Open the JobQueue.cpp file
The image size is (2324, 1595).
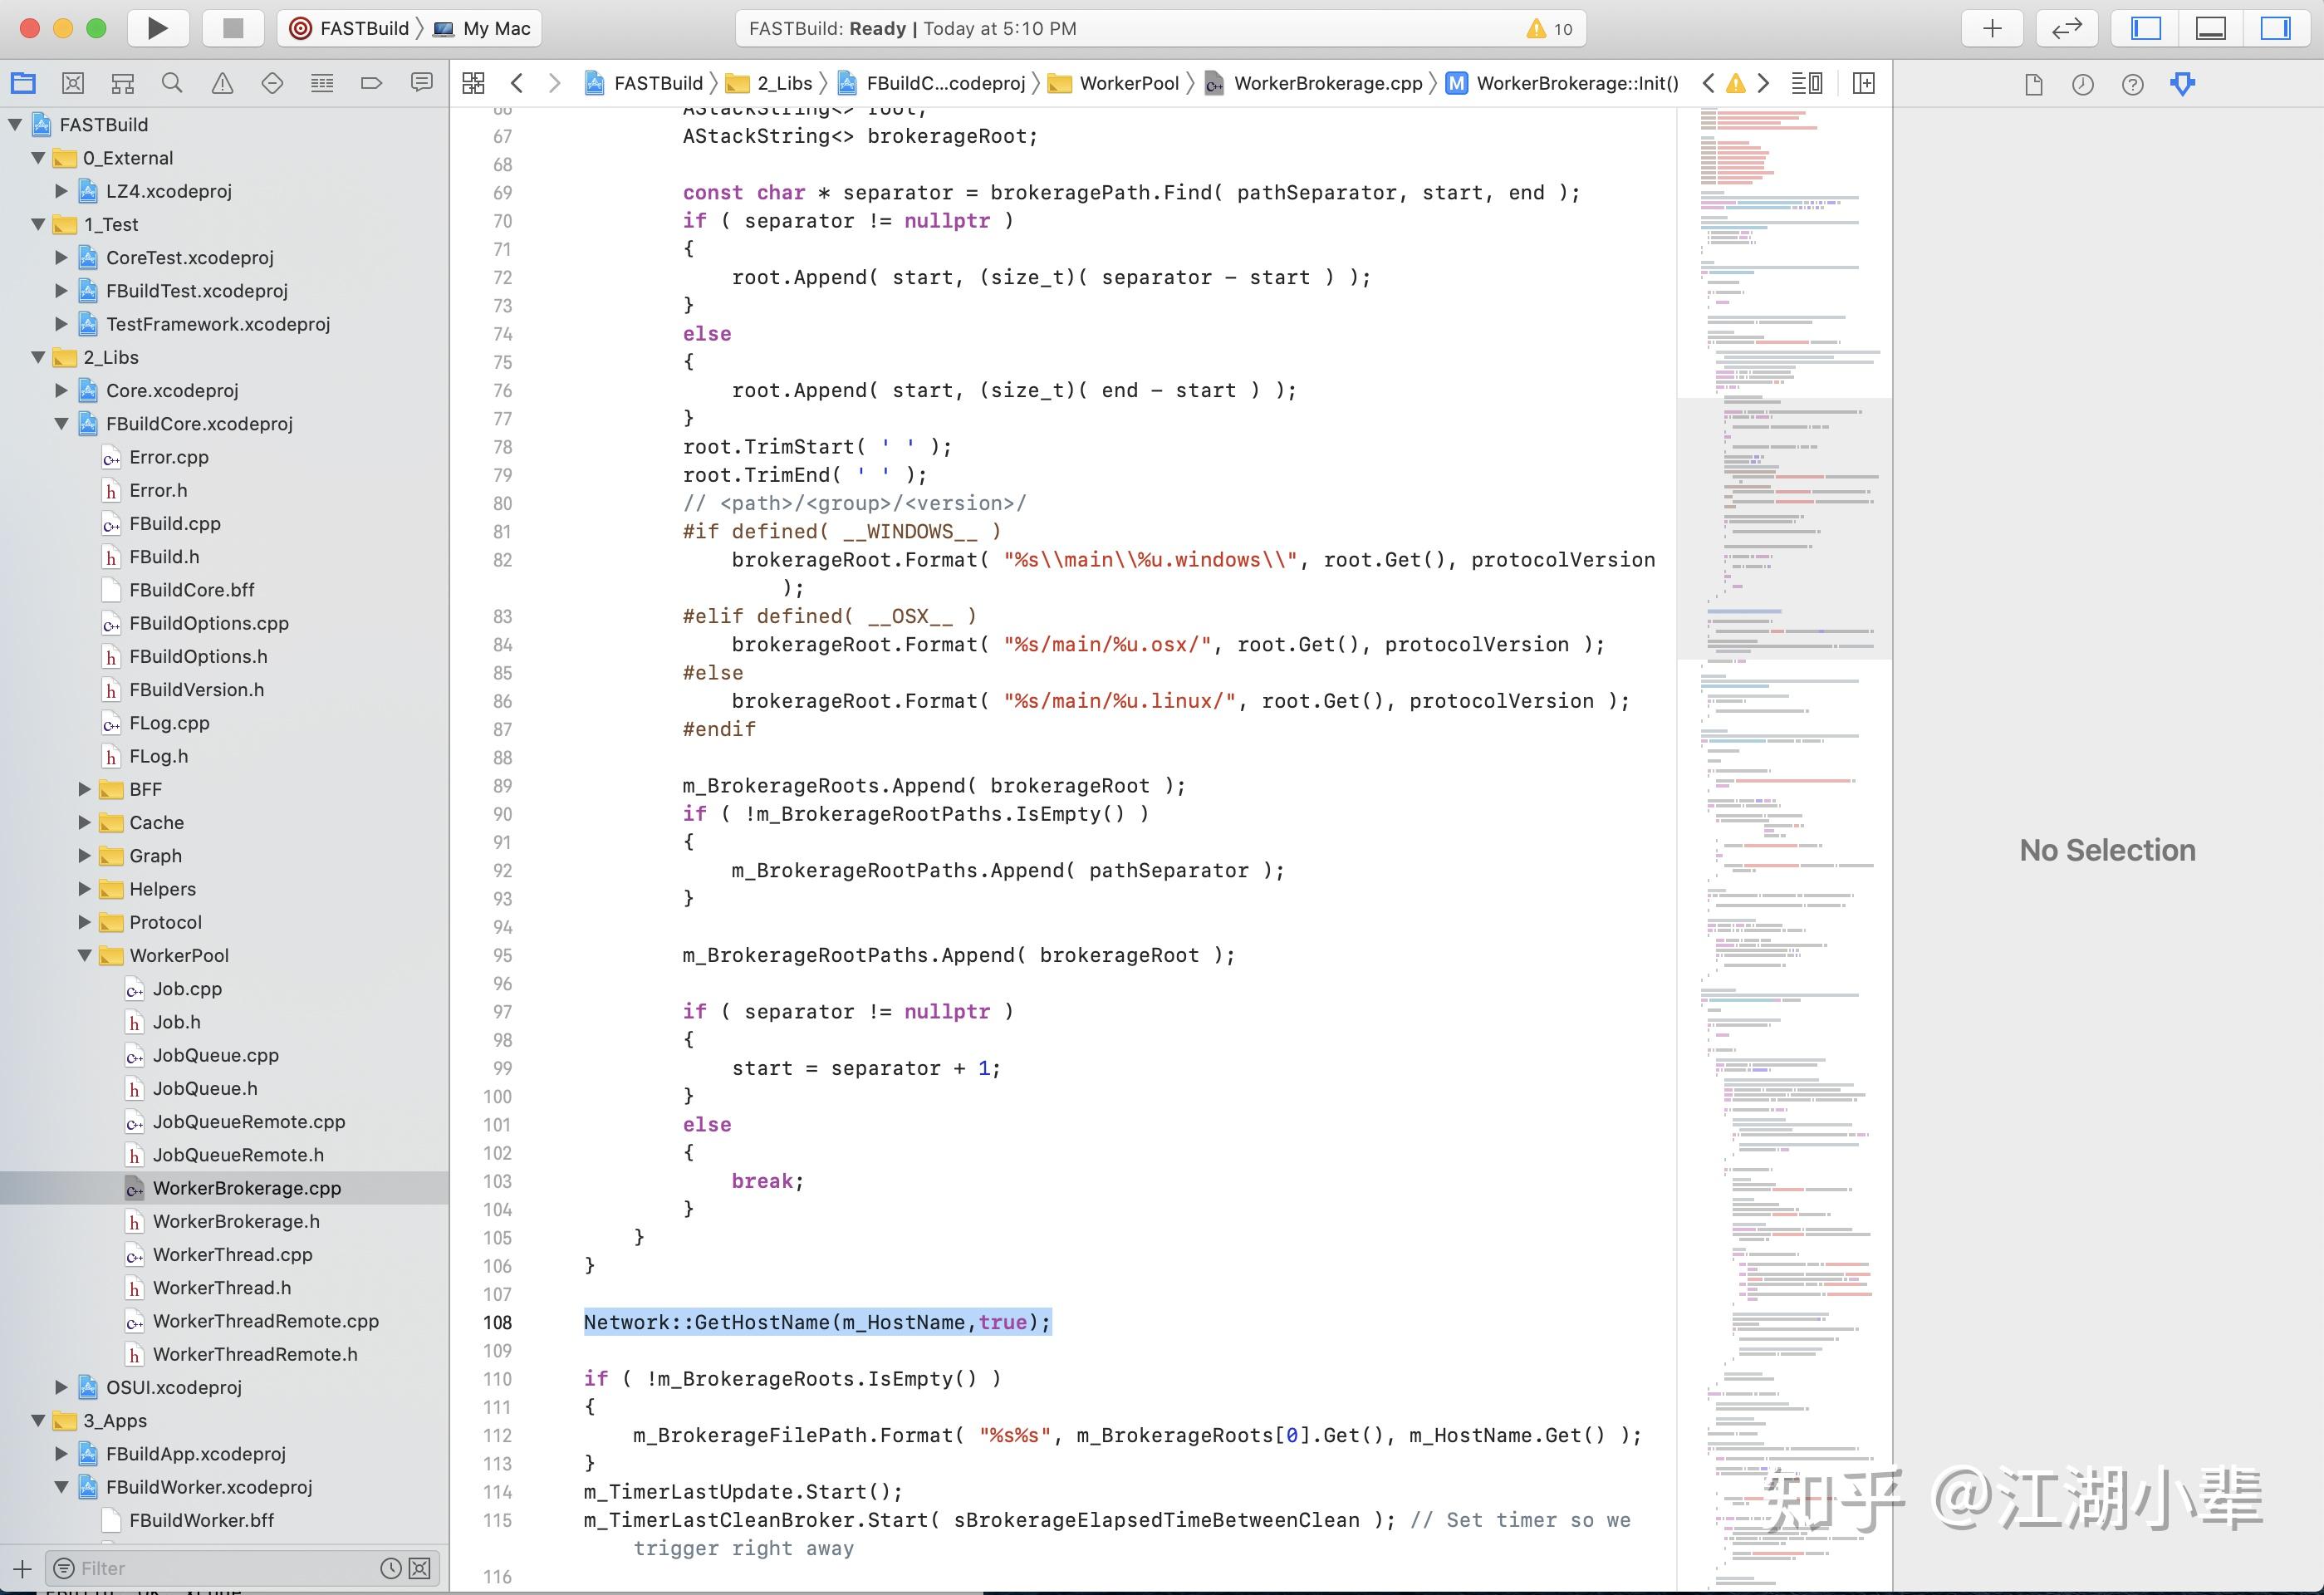pos(215,1055)
